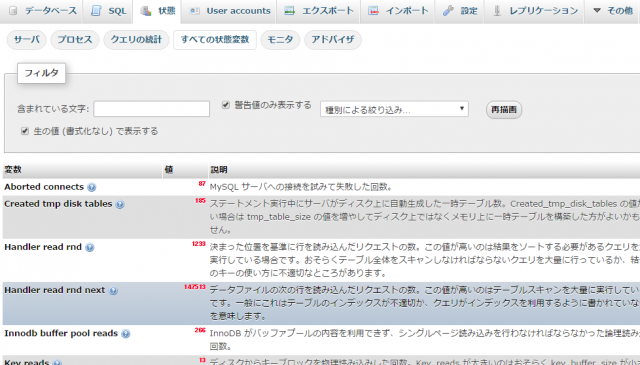Open help icon next to Handler read rnd
The width and height of the screenshot is (640, 365).
tap(89, 247)
